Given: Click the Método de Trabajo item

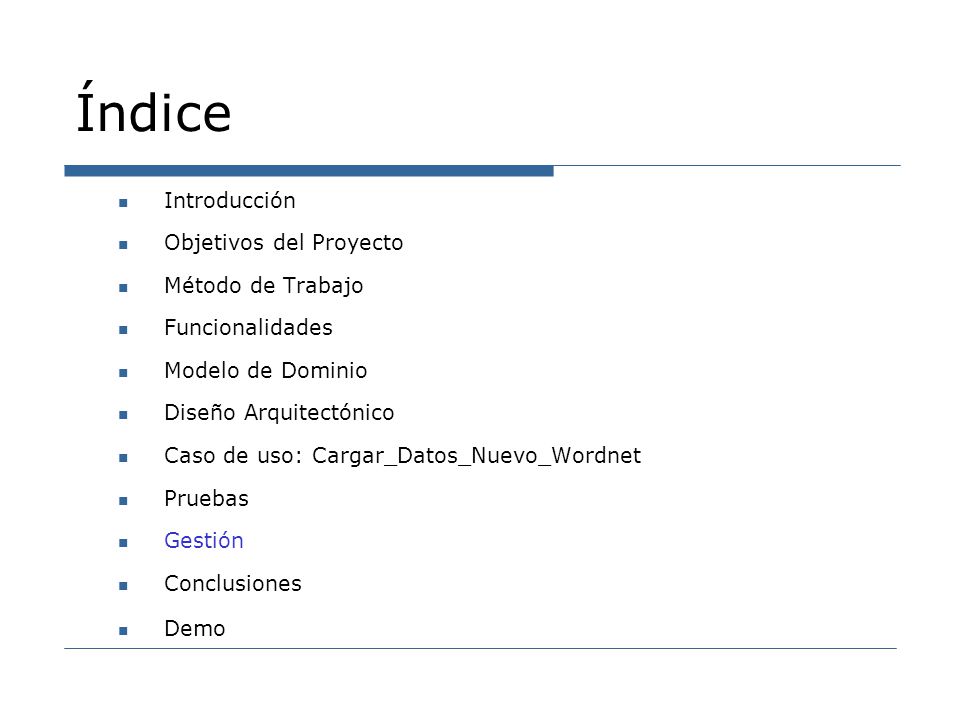Looking at the screenshot, I should [x=264, y=286].
